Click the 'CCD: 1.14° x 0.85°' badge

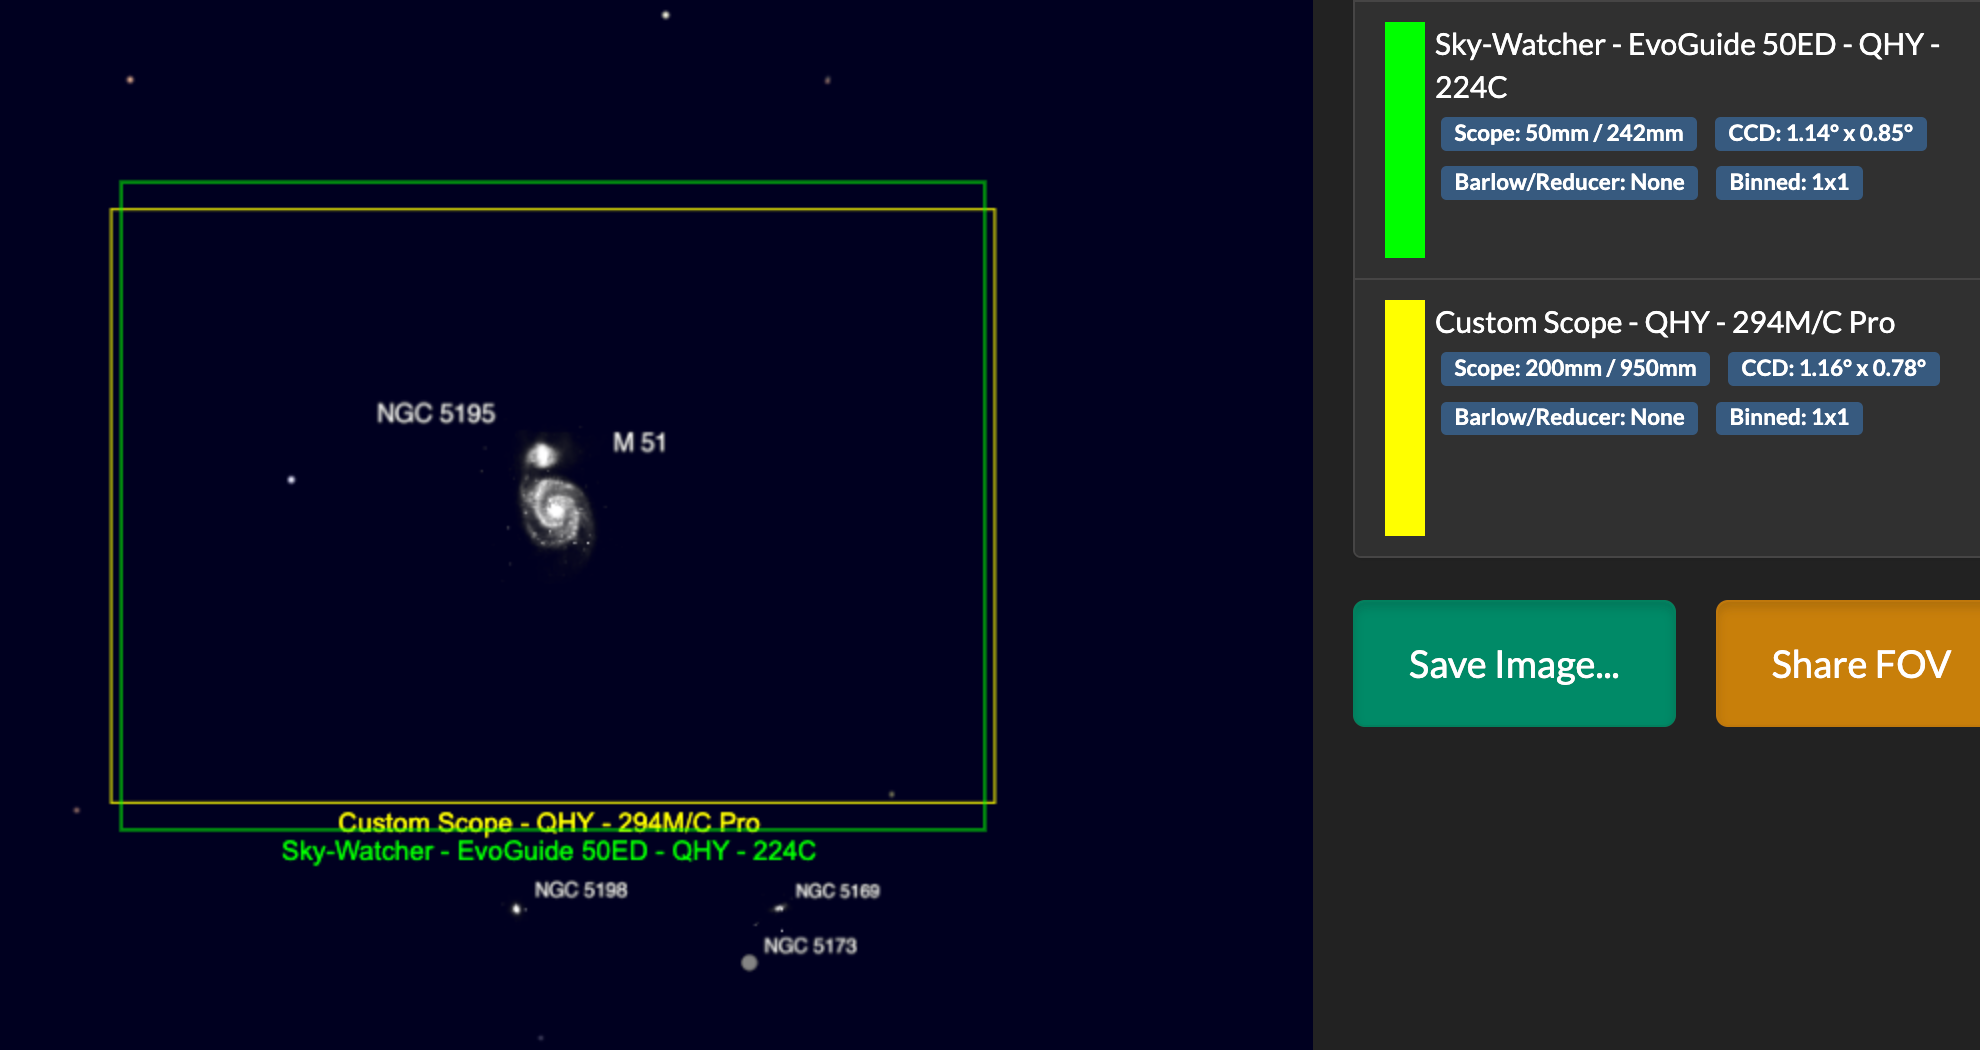[x=1820, y=134]
